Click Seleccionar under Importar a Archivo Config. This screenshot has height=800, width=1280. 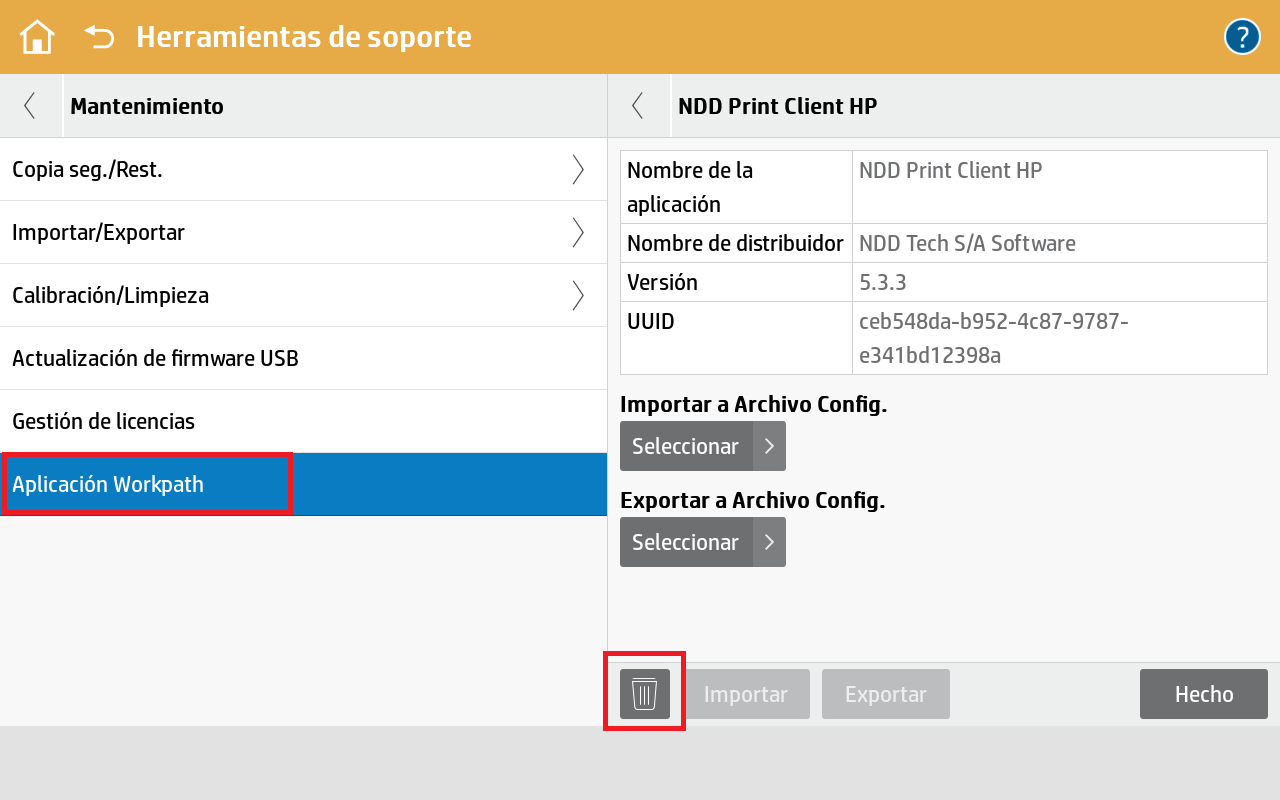click(703, 446)
